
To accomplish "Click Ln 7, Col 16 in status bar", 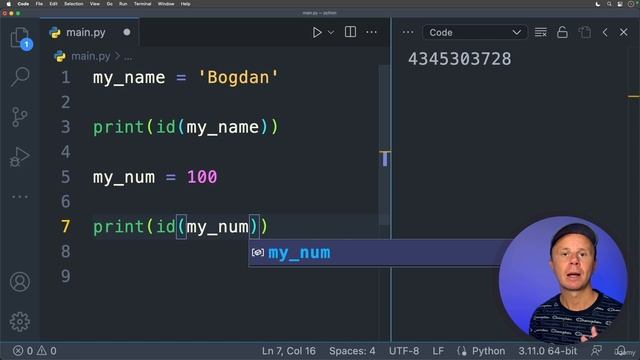I will coord(289,351).
